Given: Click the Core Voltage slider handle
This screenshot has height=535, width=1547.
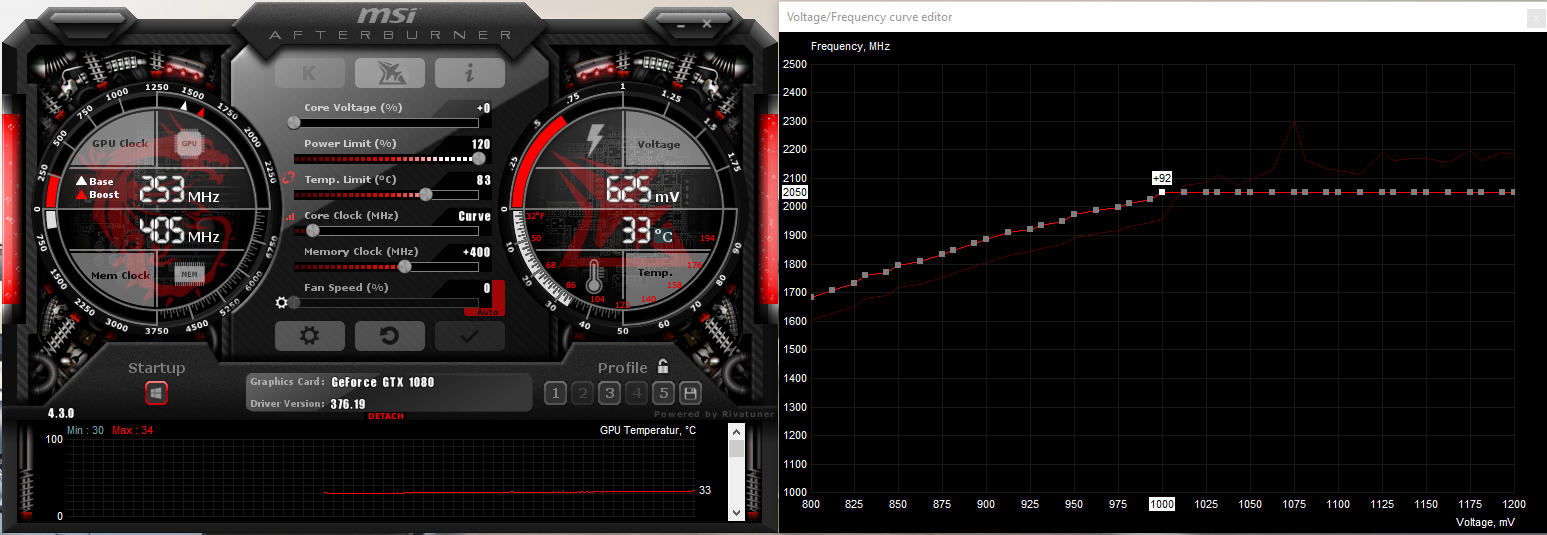Looking at the screenshot, I should pos(294,122).
